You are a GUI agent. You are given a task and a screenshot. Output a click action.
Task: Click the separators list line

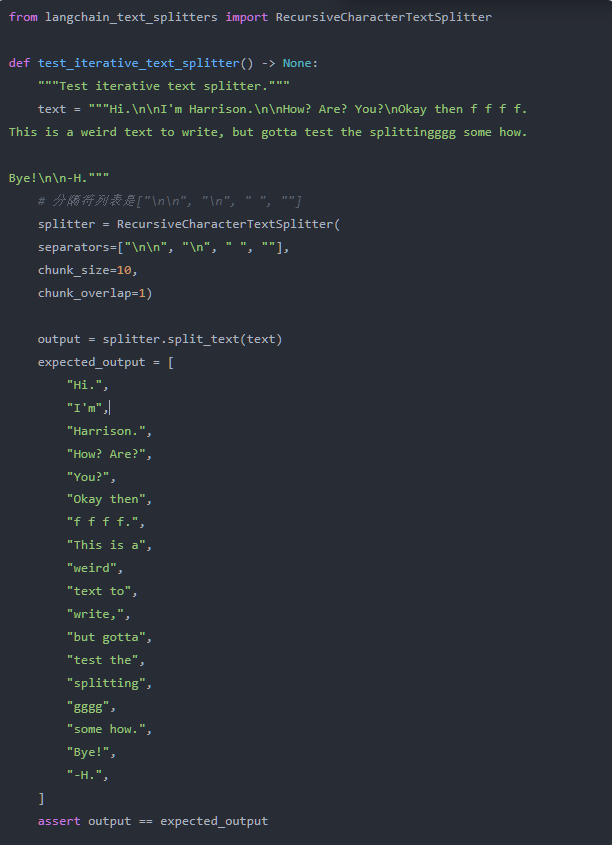click(x=164, y=247)
